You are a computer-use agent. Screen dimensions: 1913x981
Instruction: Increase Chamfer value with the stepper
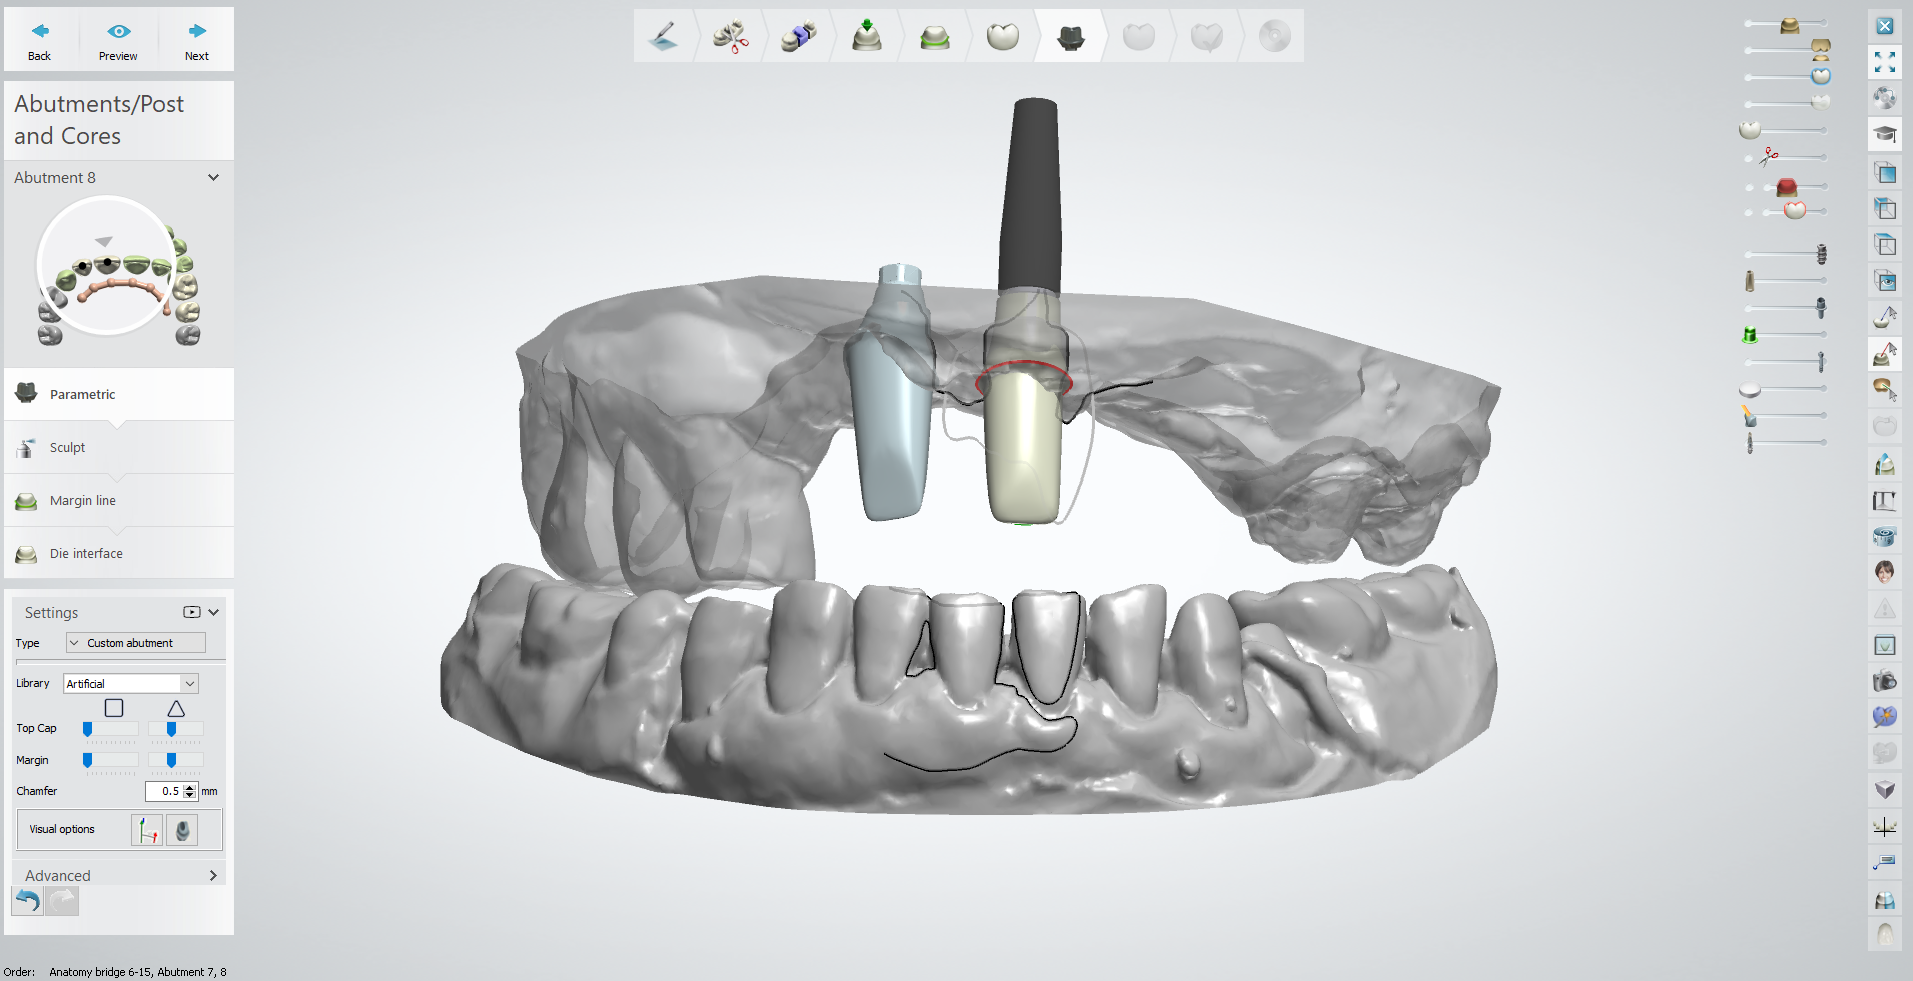click(189, 787)
